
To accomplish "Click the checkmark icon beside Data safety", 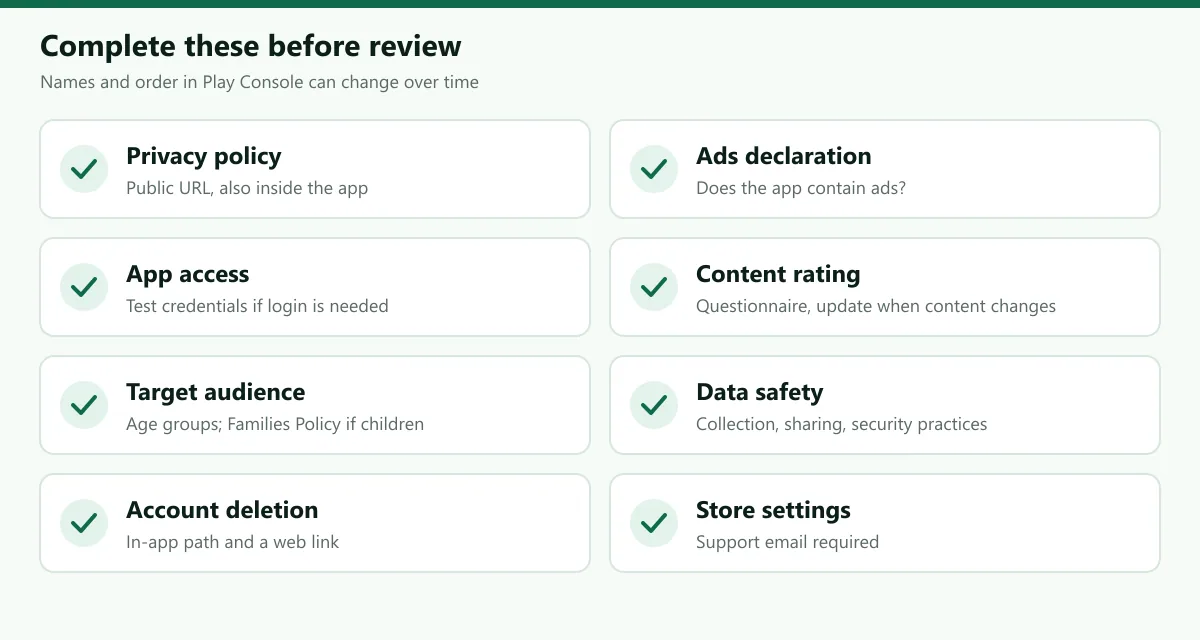I will click(654, 405).
